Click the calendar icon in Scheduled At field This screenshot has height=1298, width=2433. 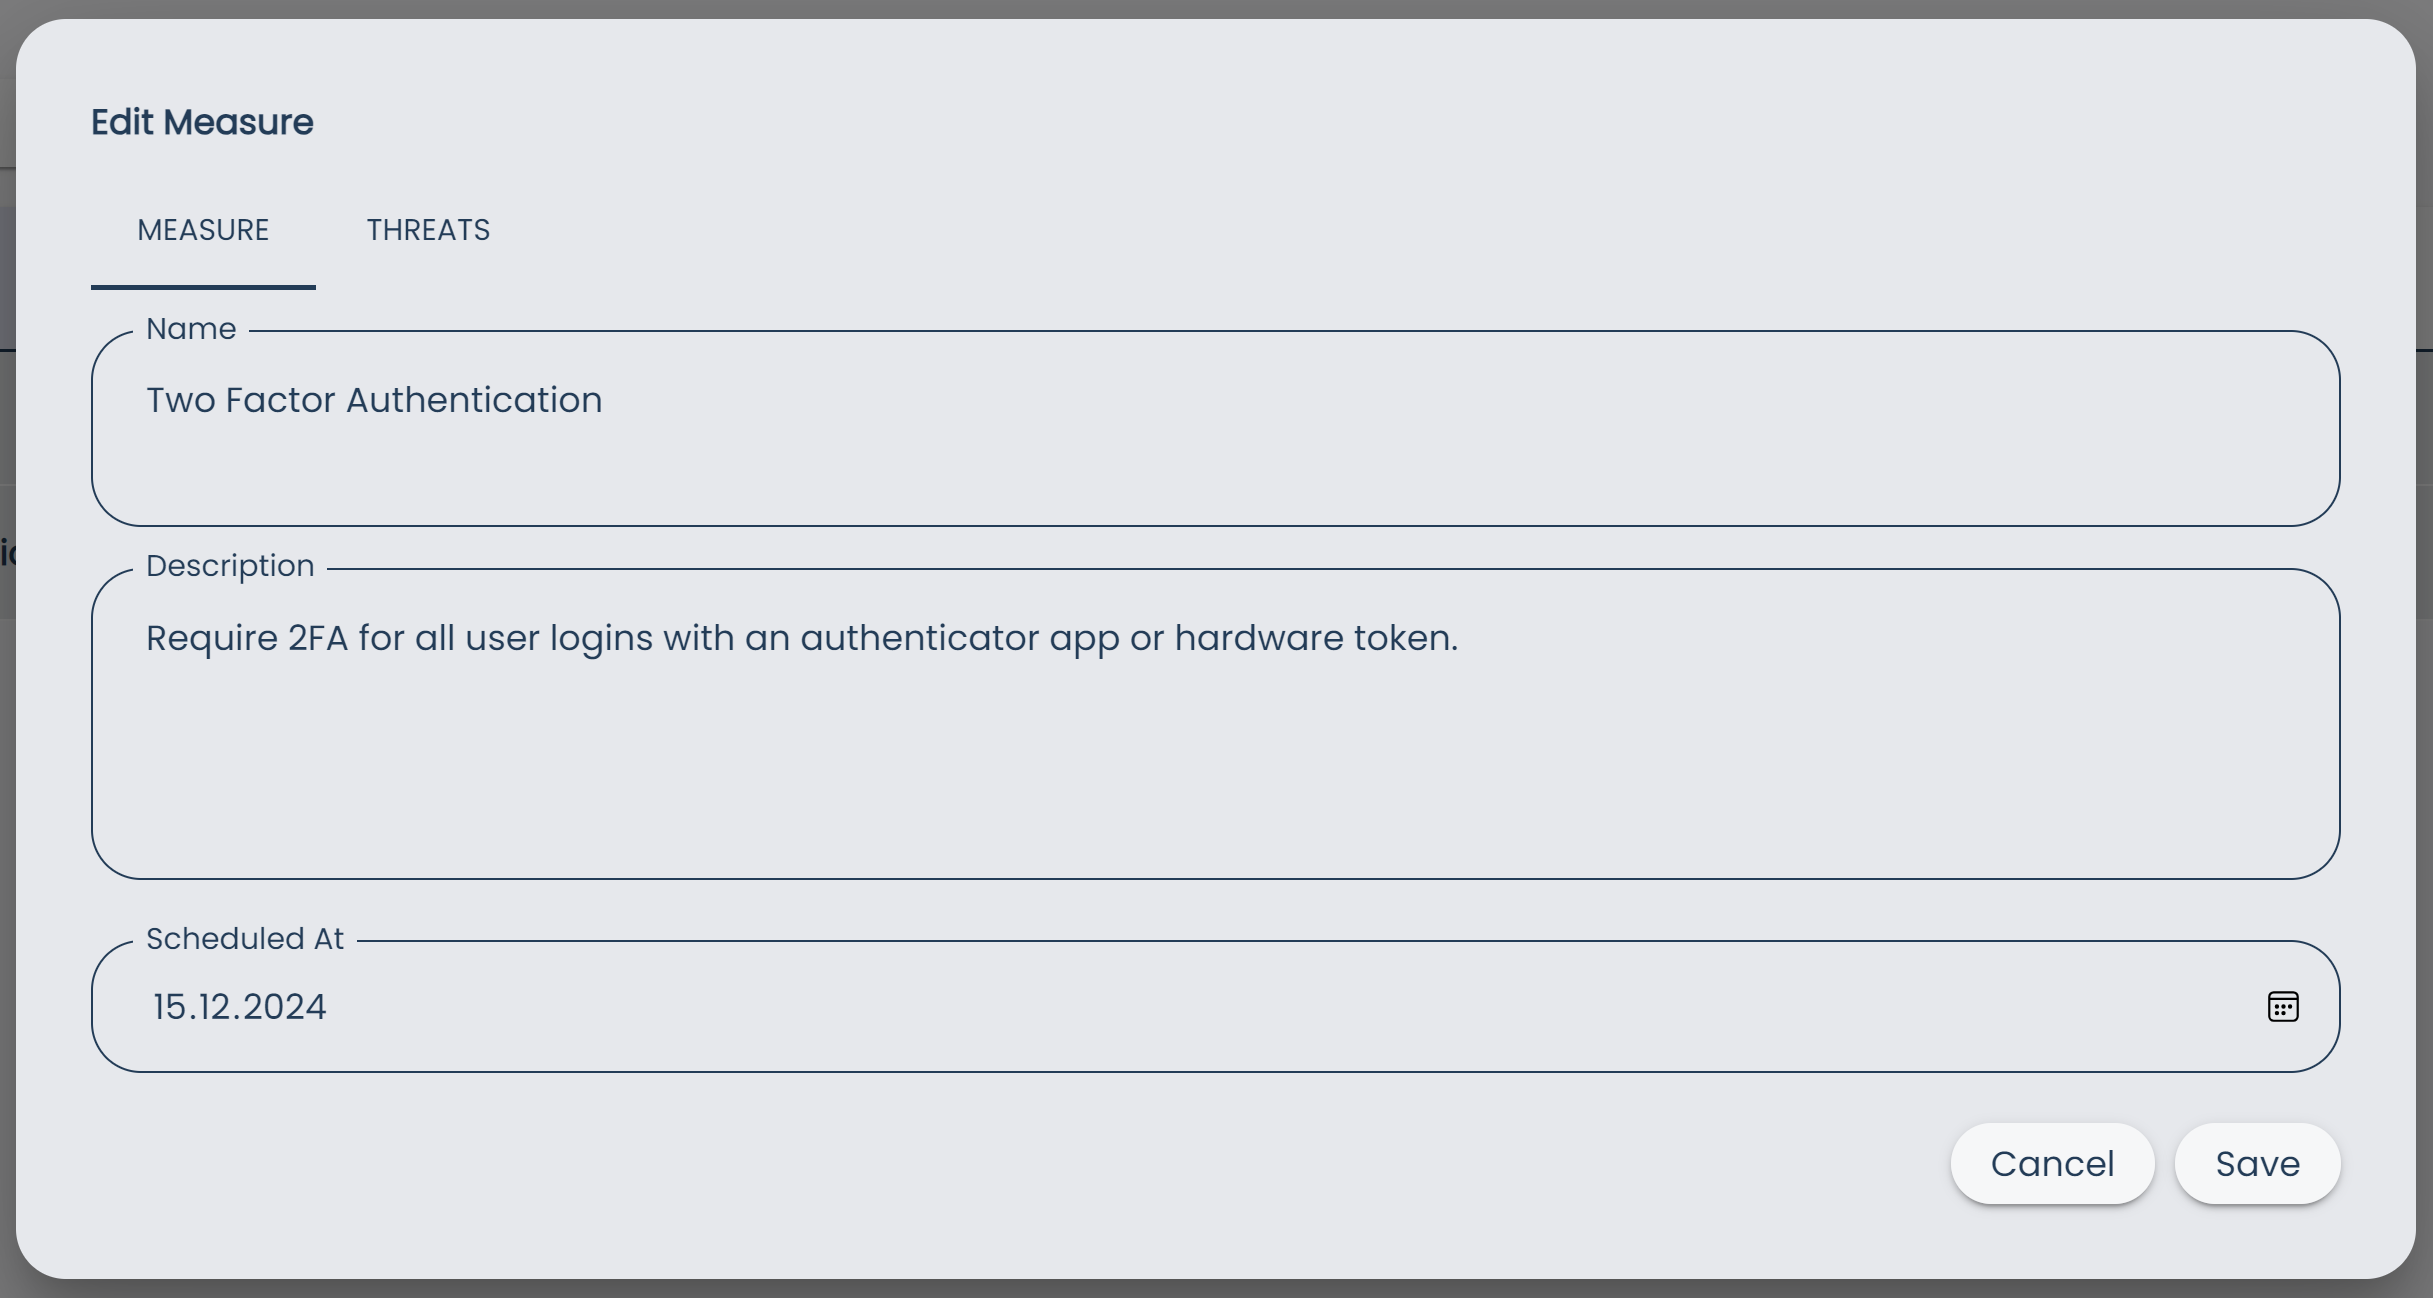2283,1005
